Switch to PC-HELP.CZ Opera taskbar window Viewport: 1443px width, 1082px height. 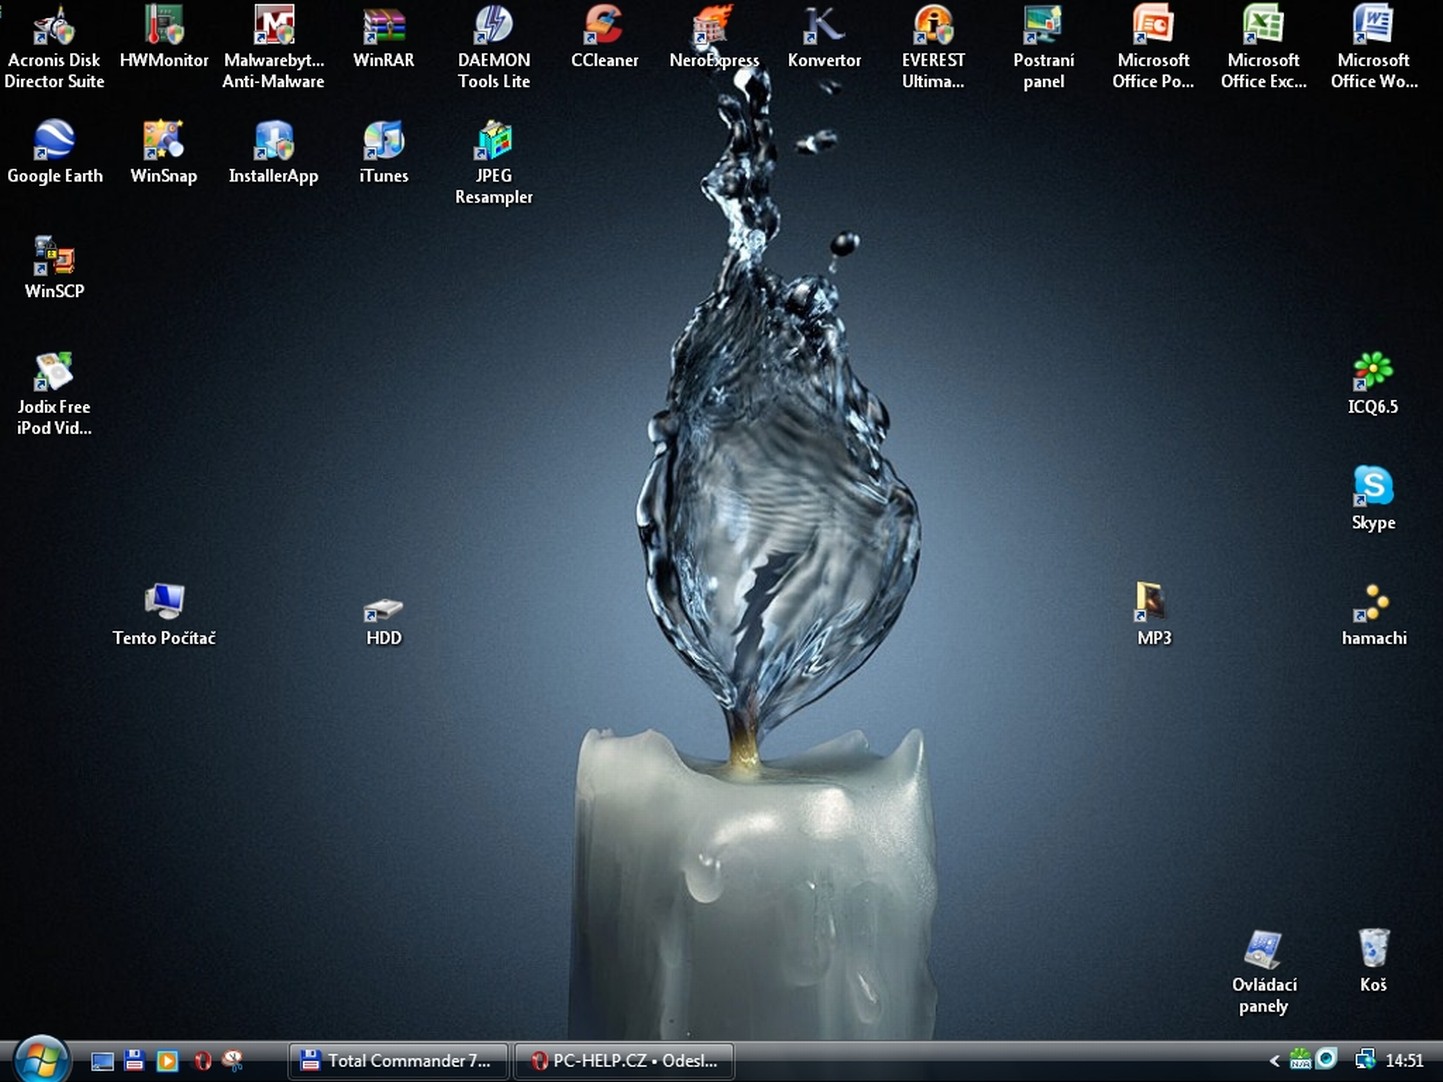pyautogui.click(x=624, y=1061)
